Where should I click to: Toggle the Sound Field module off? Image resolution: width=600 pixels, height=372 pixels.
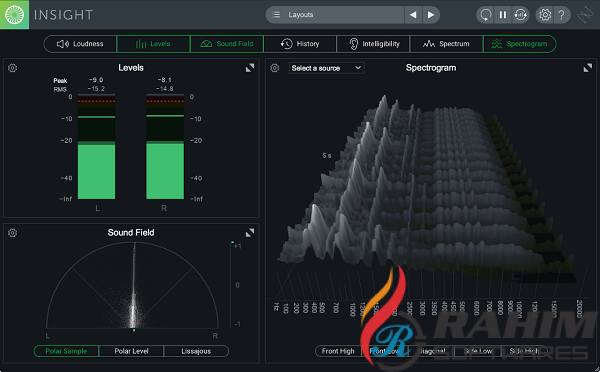click(x=227, y=44)
